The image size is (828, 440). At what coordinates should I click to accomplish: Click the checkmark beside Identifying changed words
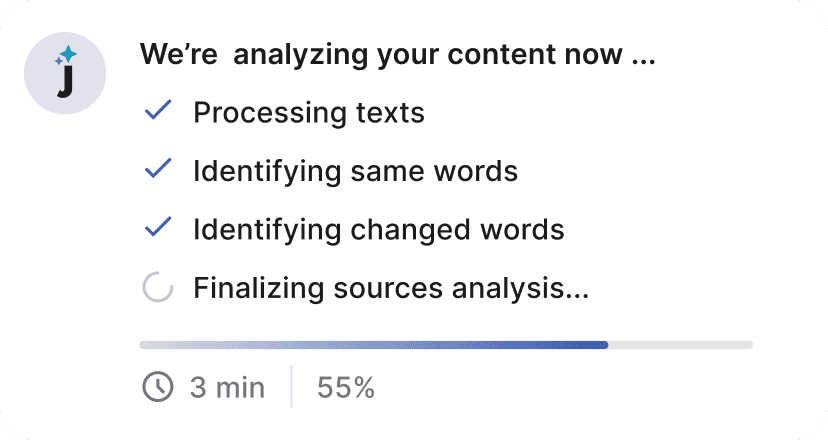pyautogui.click(x=158, y=227)
